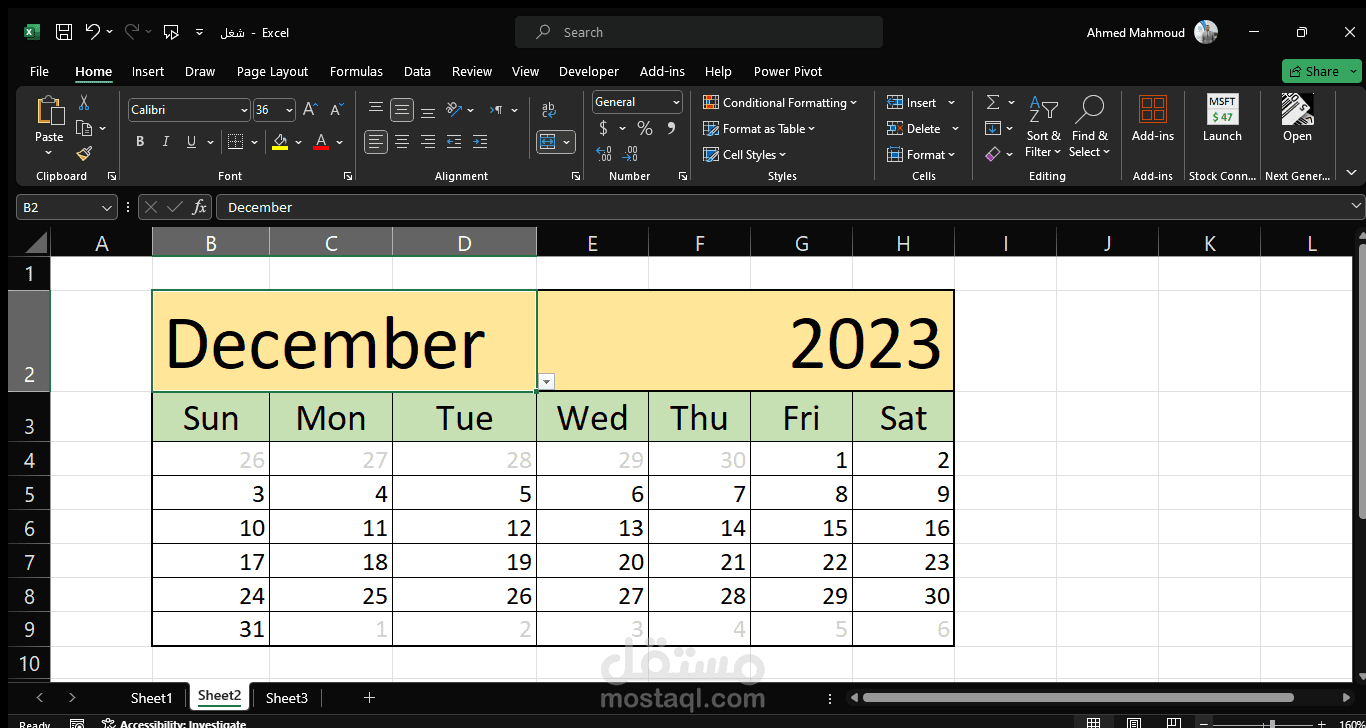This screenshot has height=728, width=1366.
Task: Click the green Share button
Action: coord(1321,71)
